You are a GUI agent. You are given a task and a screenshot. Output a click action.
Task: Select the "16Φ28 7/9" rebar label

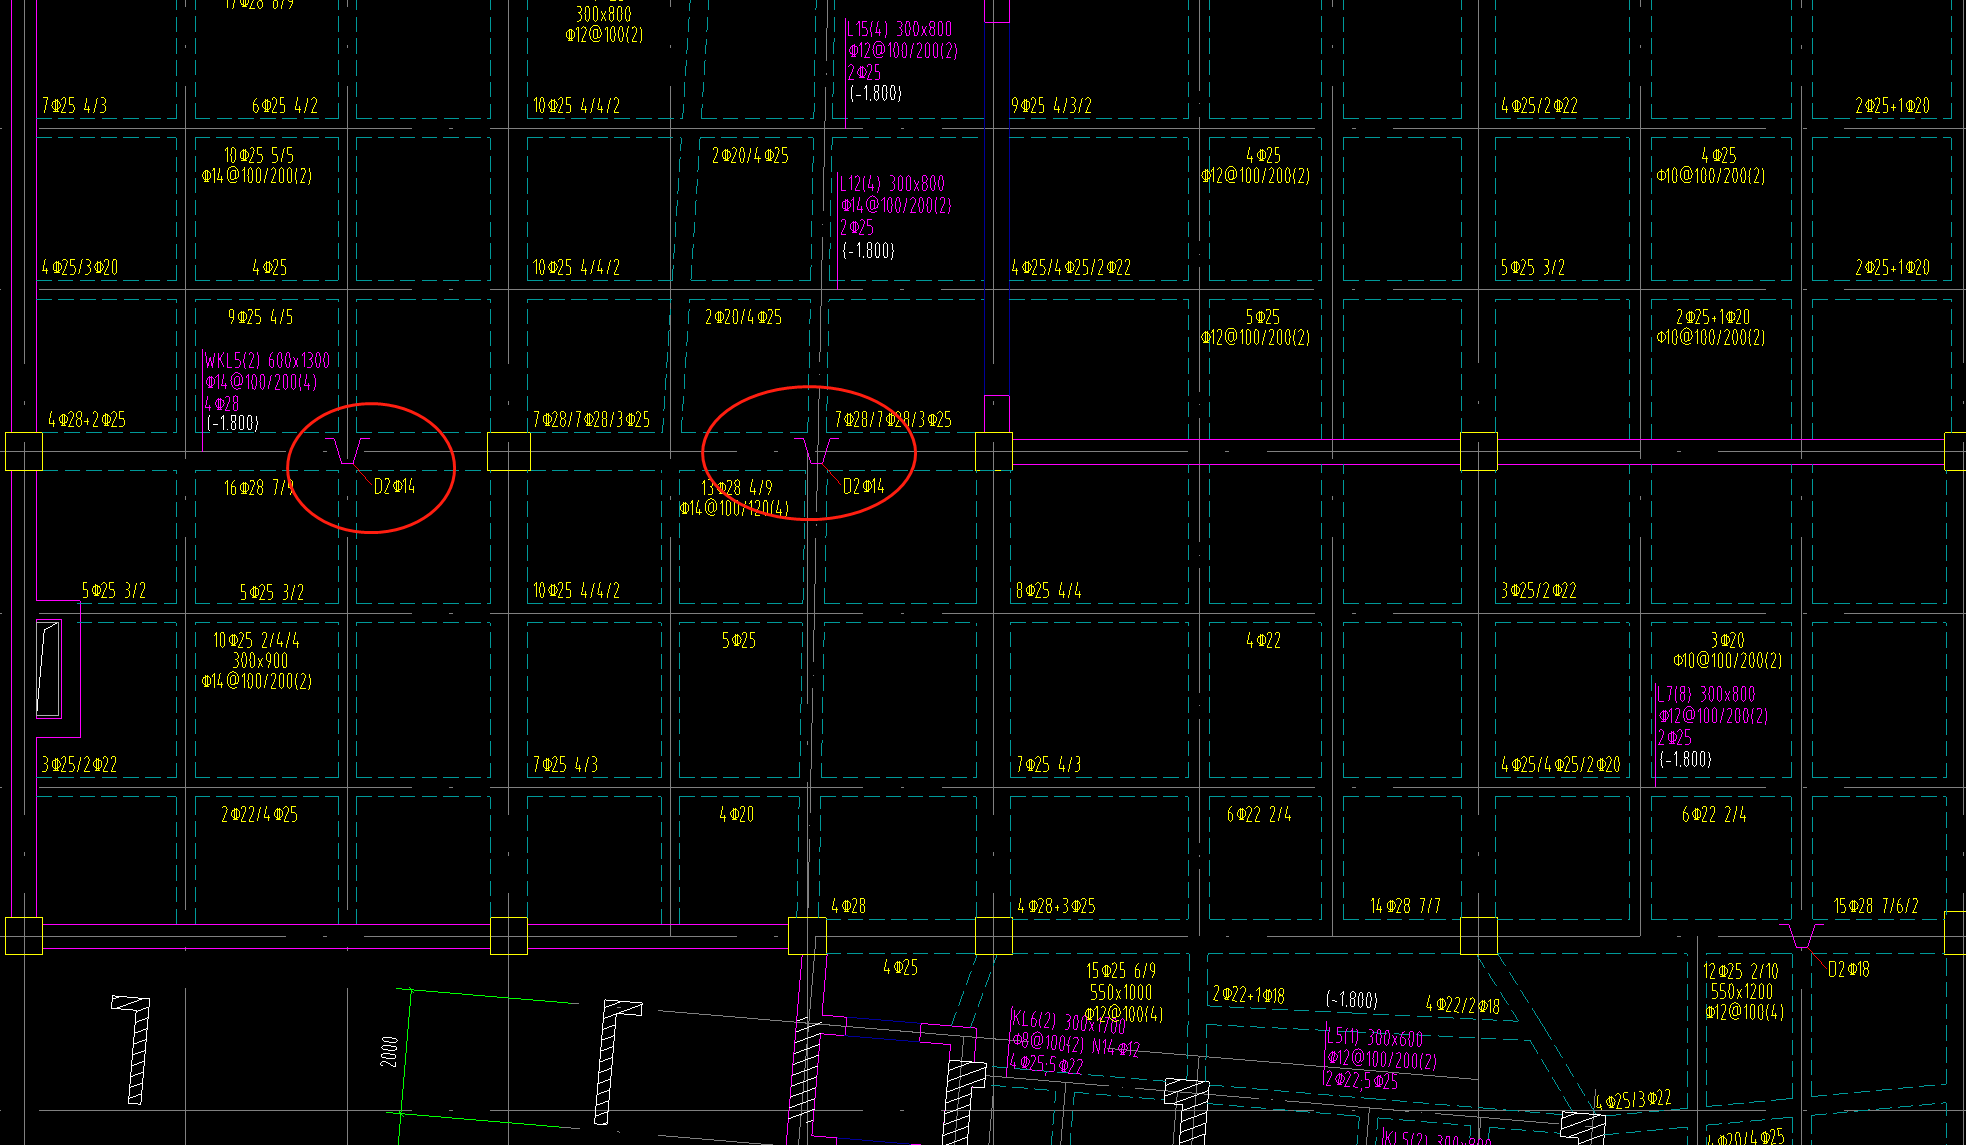click(258, 488)
